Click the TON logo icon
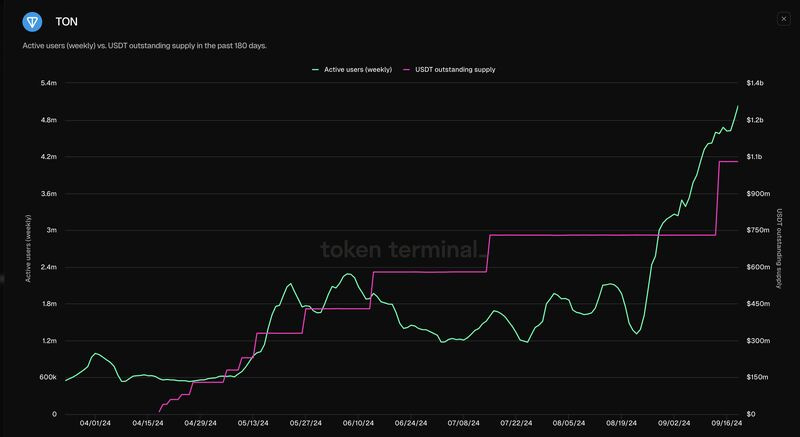This screenshot has width=800, height=437. pos(32,22)
